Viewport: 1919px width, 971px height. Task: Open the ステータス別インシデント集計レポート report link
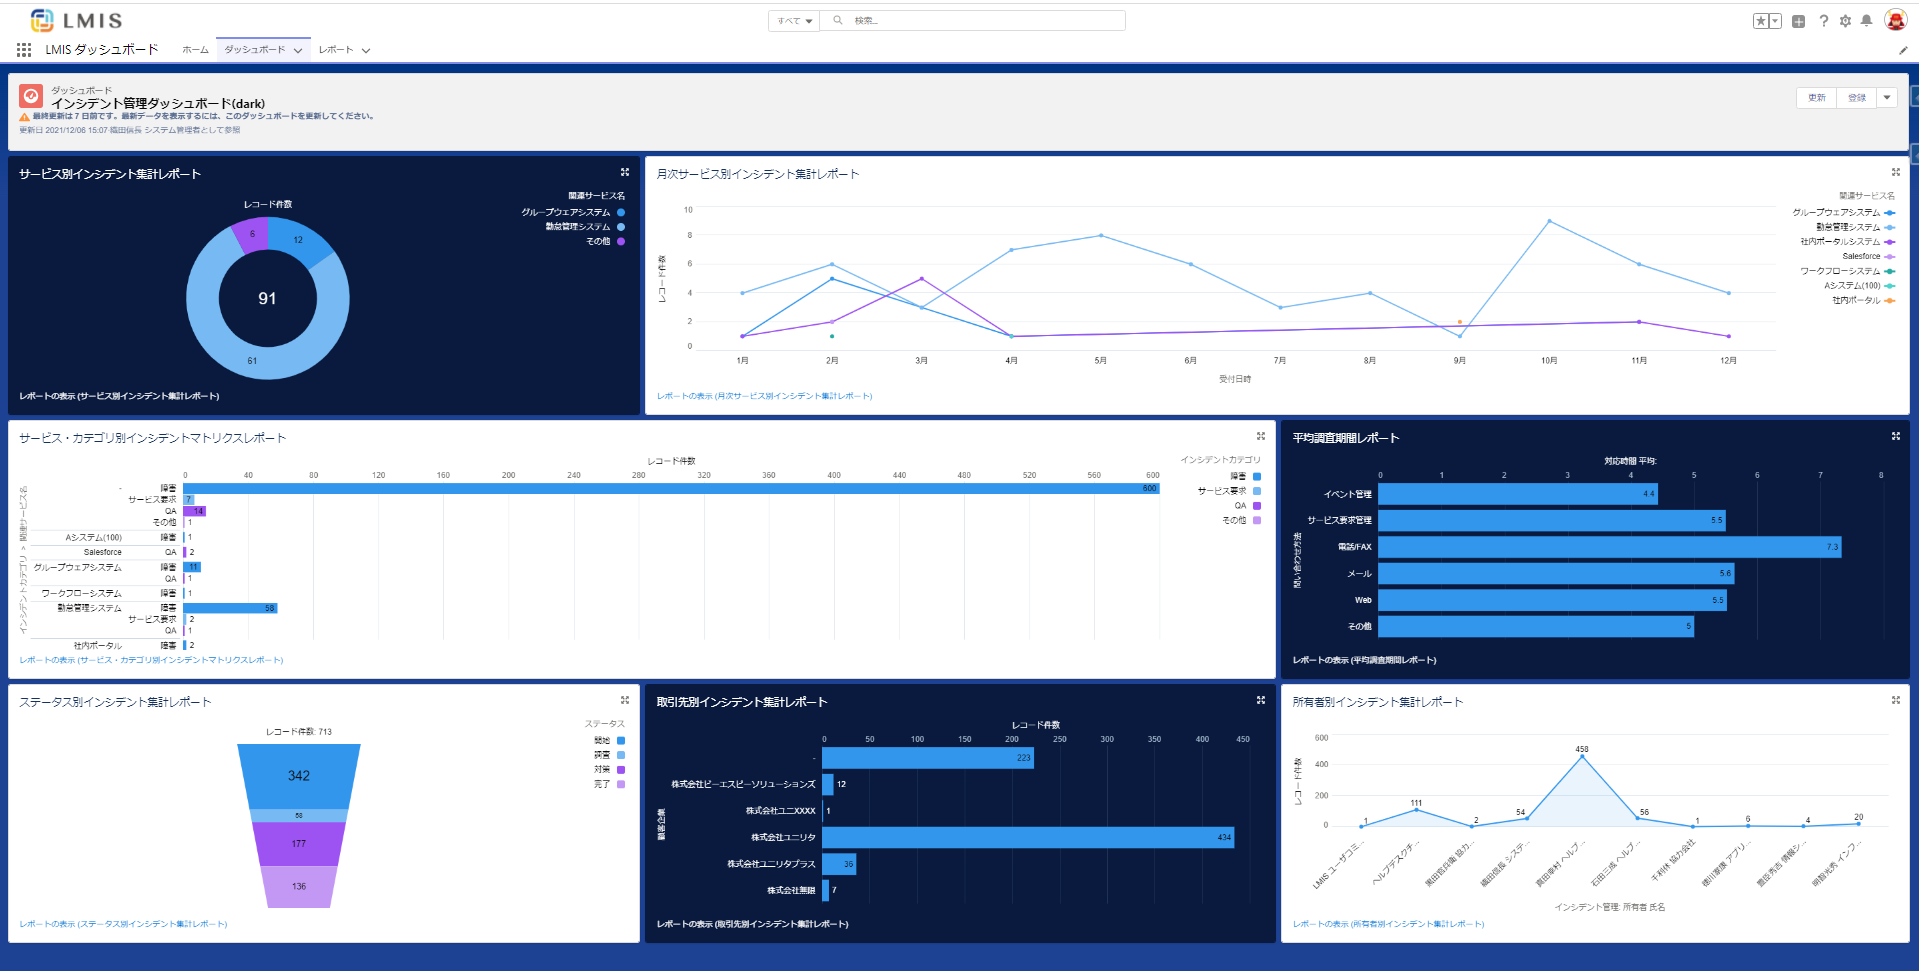point(123,924)
